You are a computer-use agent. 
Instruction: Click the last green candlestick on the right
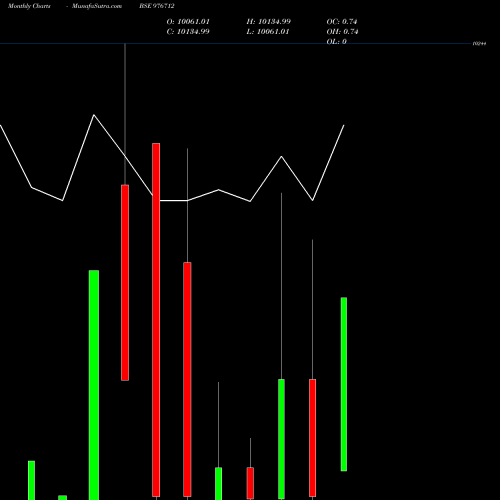(x=344, y=384)
